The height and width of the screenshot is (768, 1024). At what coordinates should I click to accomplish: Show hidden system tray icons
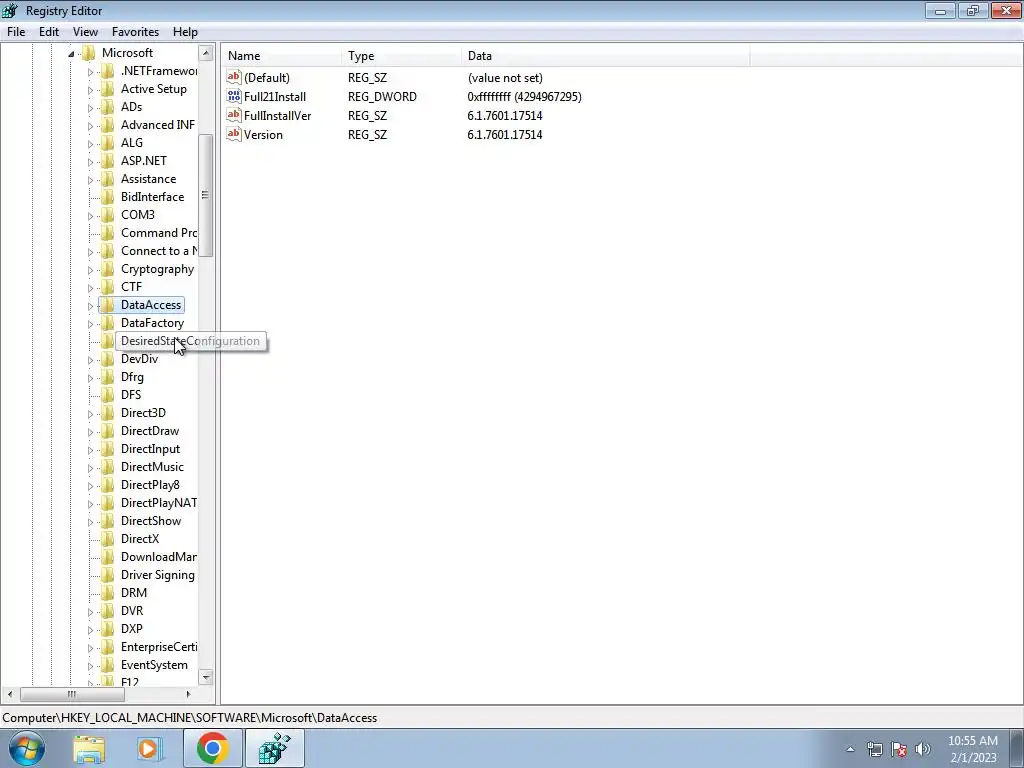850,749
